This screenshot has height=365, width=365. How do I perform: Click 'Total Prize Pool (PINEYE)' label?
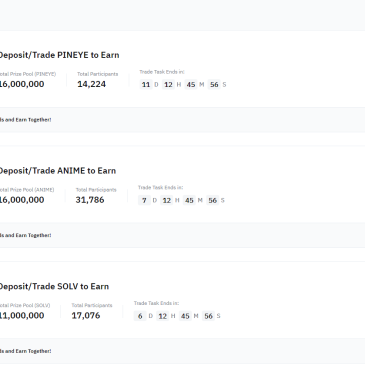pos(27,74)
